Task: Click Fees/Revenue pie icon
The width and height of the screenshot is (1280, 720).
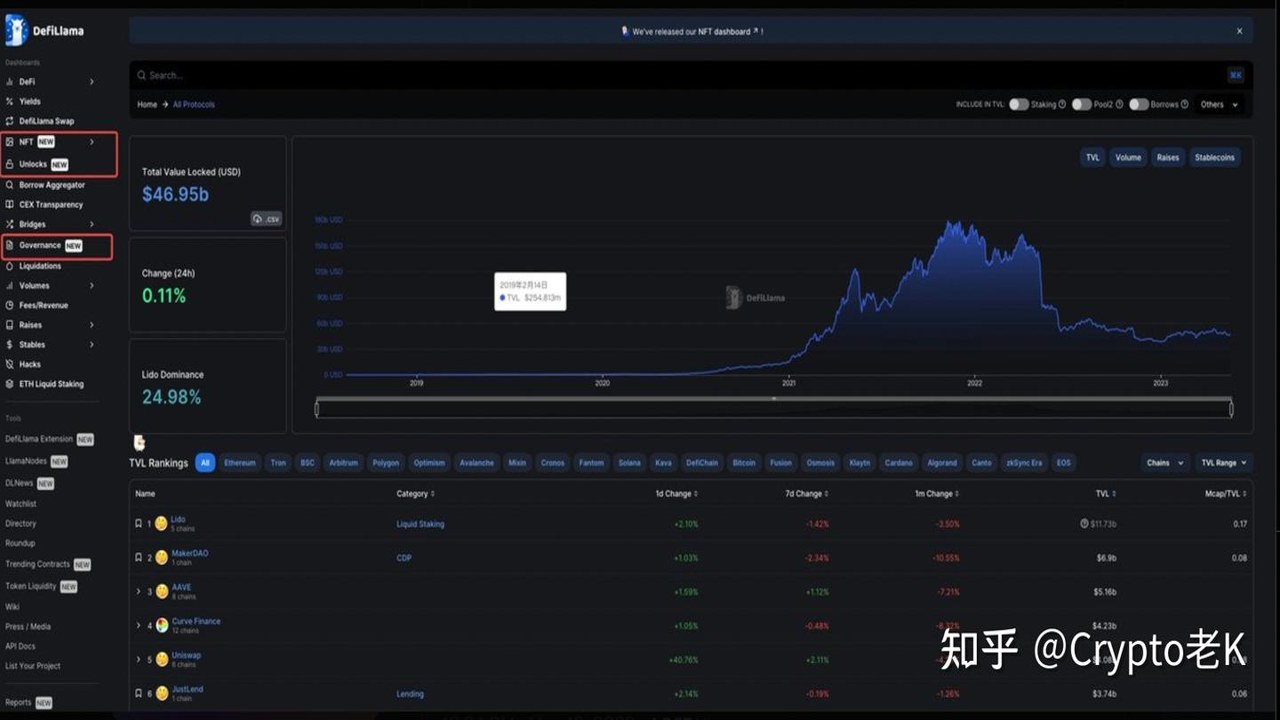Action: pyautogui.click(x=9, y=305)
